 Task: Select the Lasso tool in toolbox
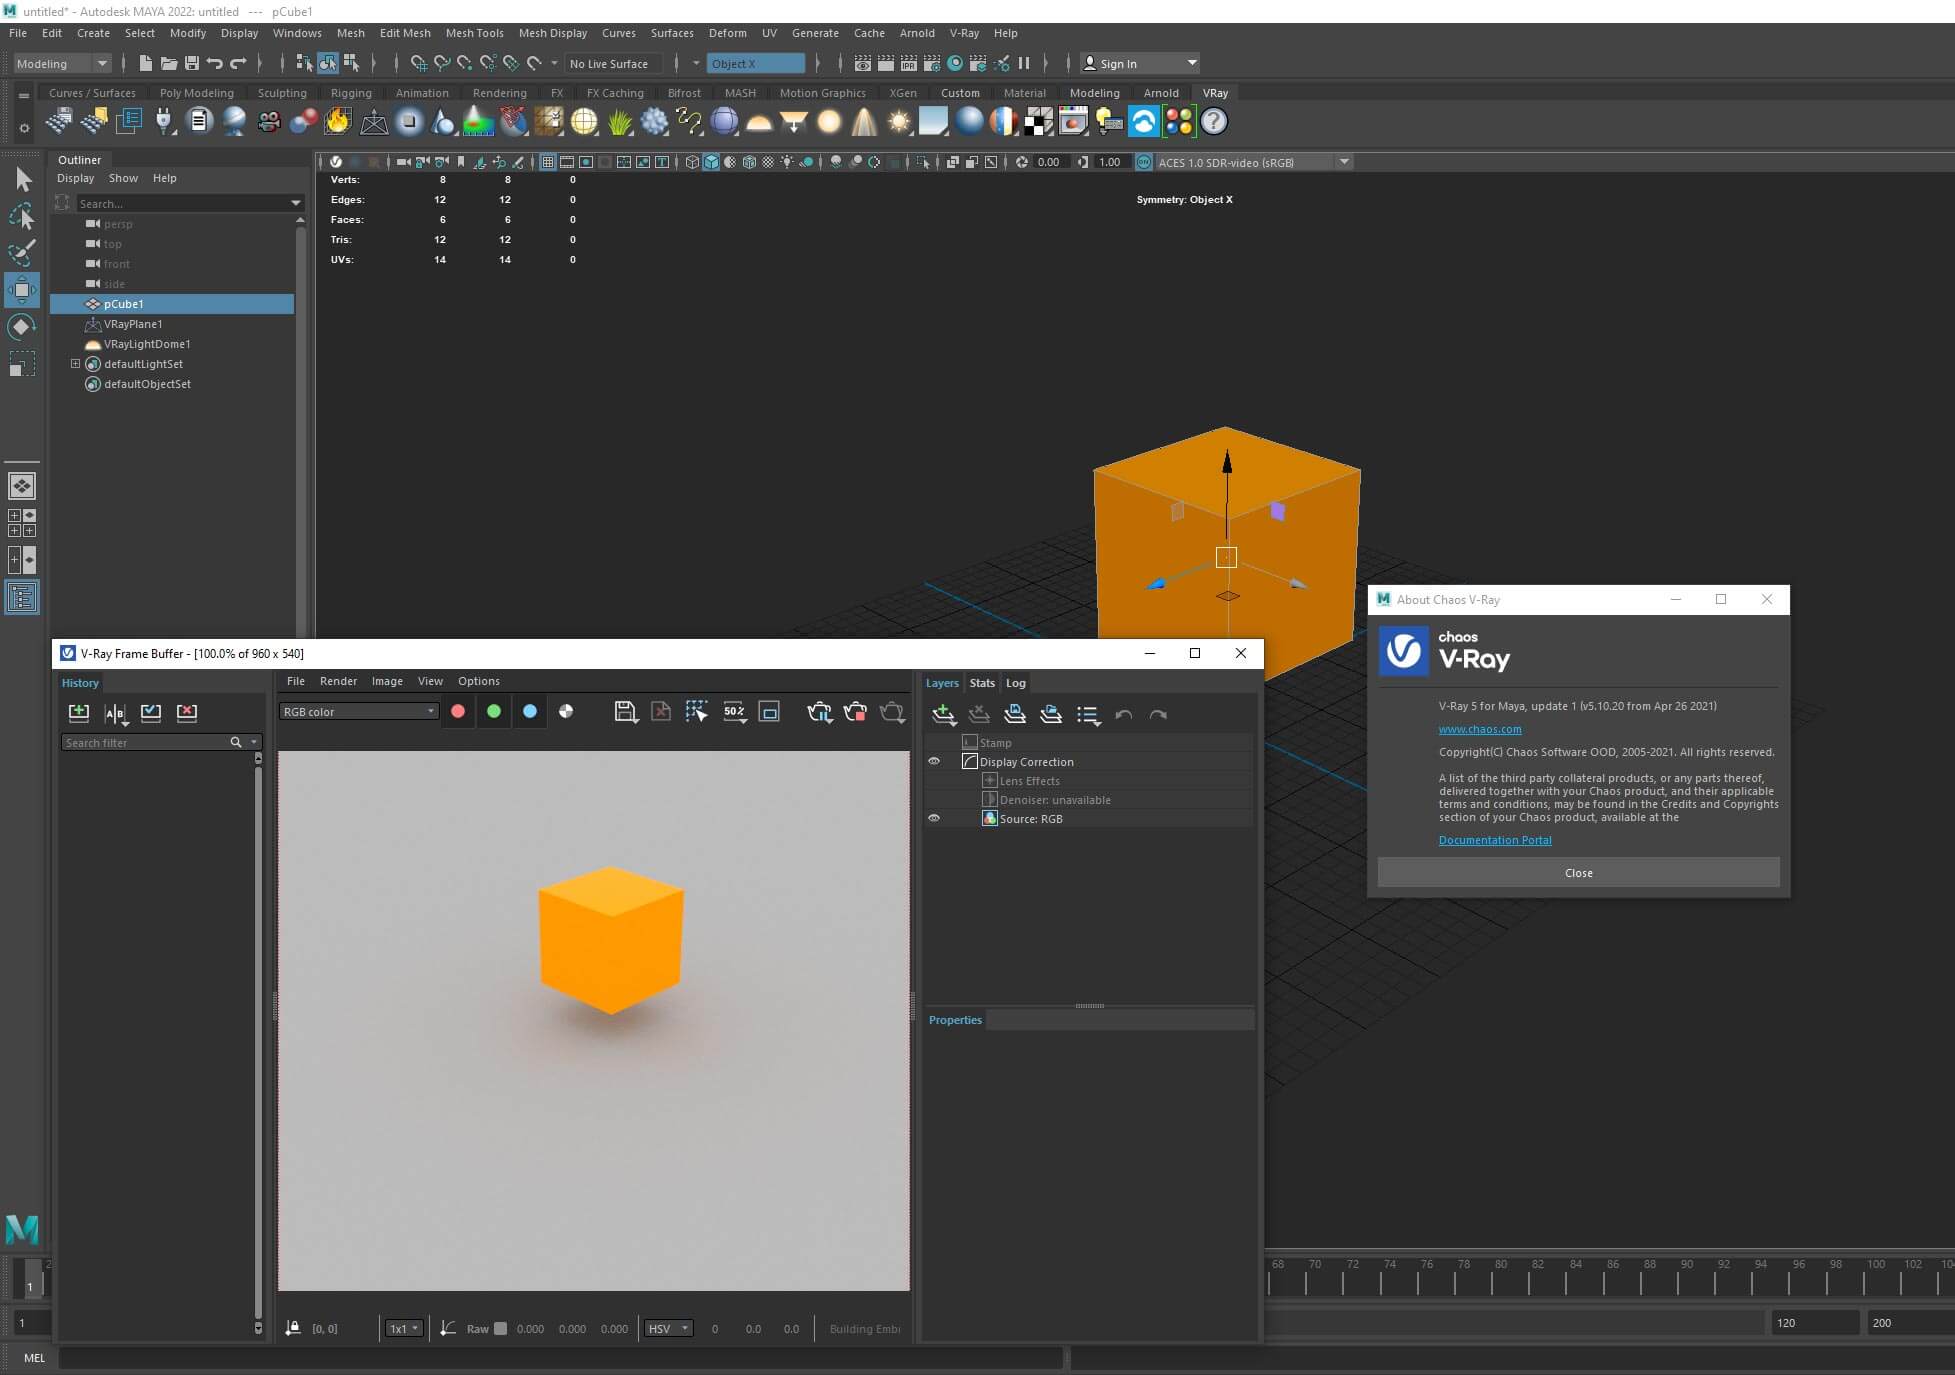tap(22, 216)
